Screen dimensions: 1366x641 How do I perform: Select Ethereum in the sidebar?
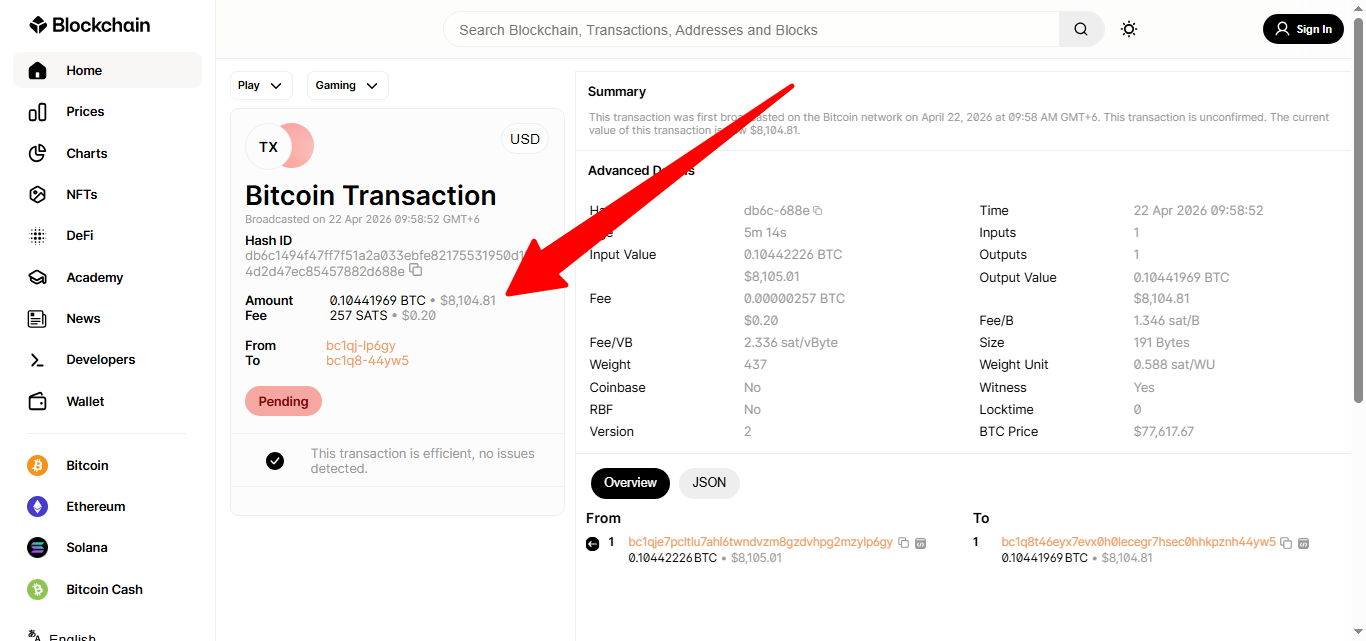click(95, 506)
